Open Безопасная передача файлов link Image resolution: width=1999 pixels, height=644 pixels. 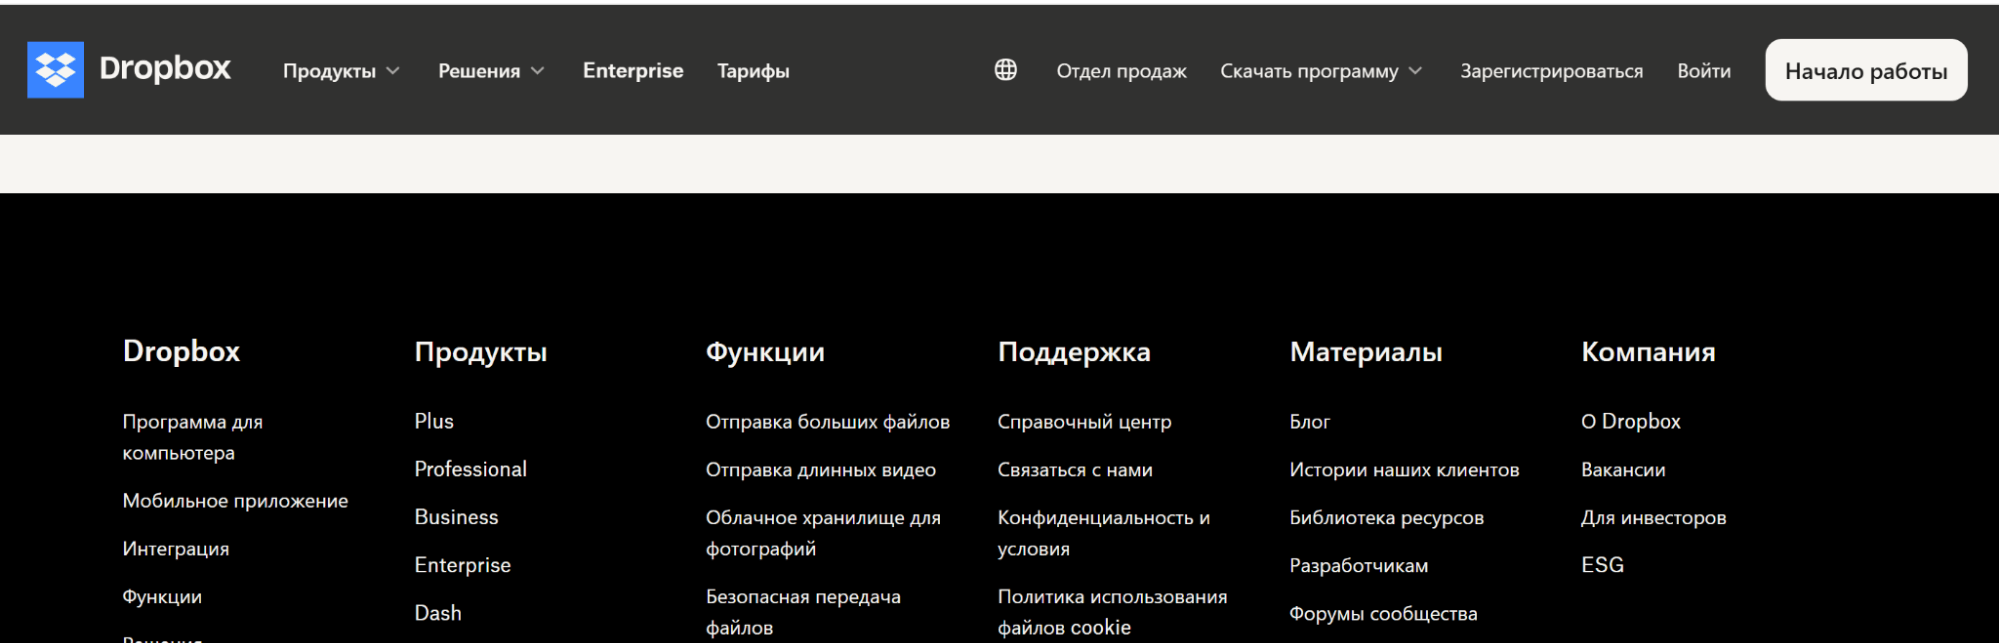click(x=803, y=612)
